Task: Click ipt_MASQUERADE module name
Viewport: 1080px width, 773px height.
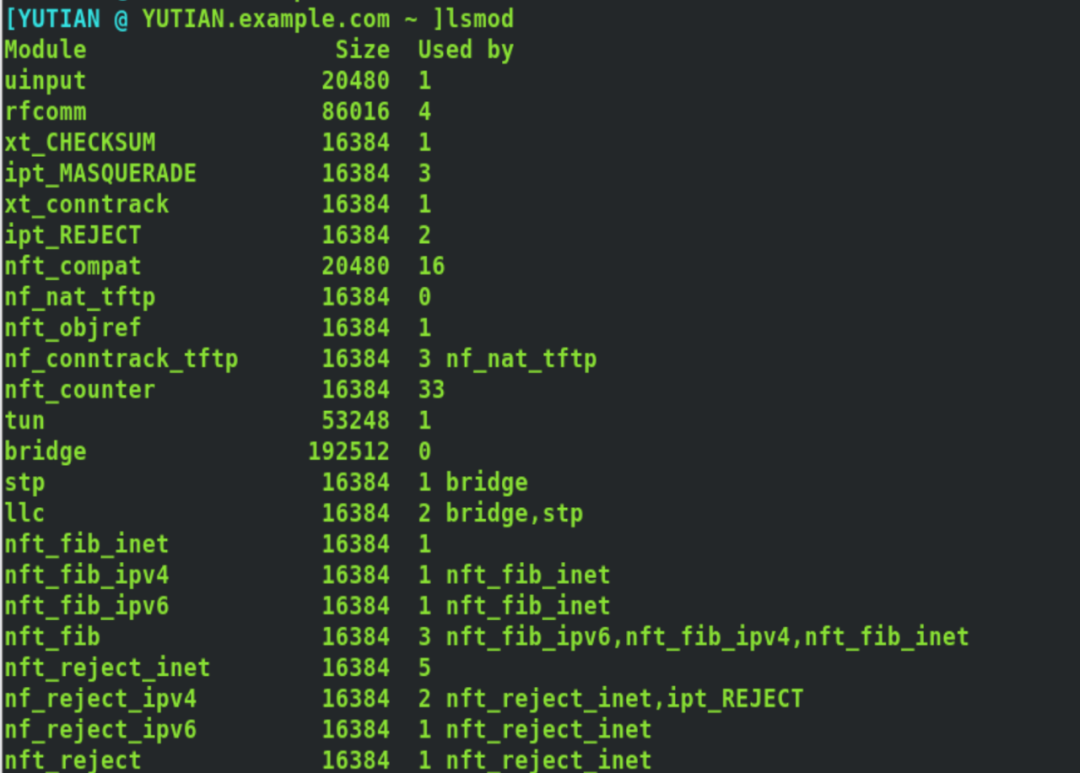Action: (101, 174)
